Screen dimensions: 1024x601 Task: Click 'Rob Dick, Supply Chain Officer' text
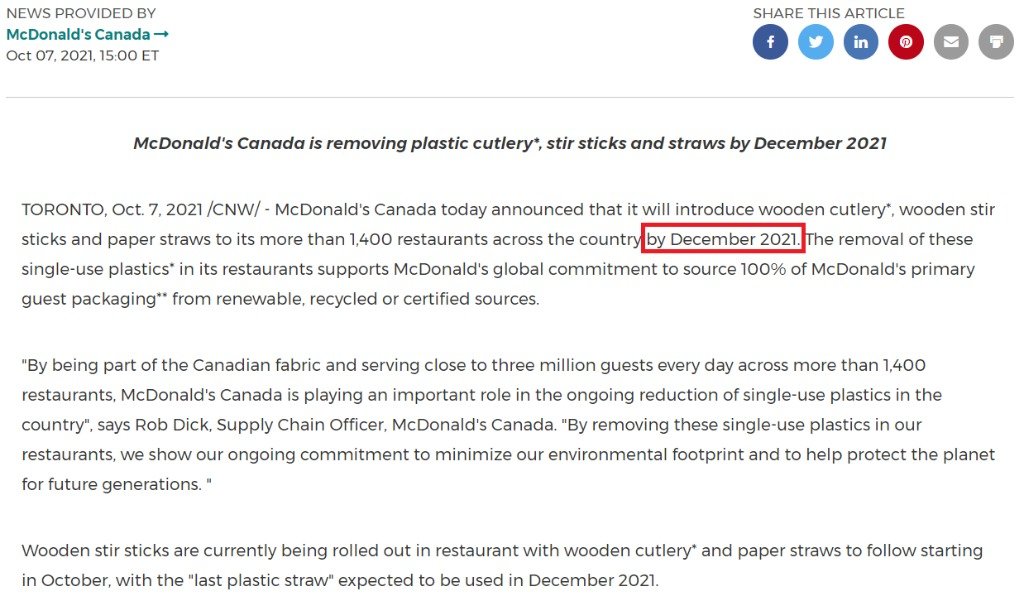[x=261, y=425]
